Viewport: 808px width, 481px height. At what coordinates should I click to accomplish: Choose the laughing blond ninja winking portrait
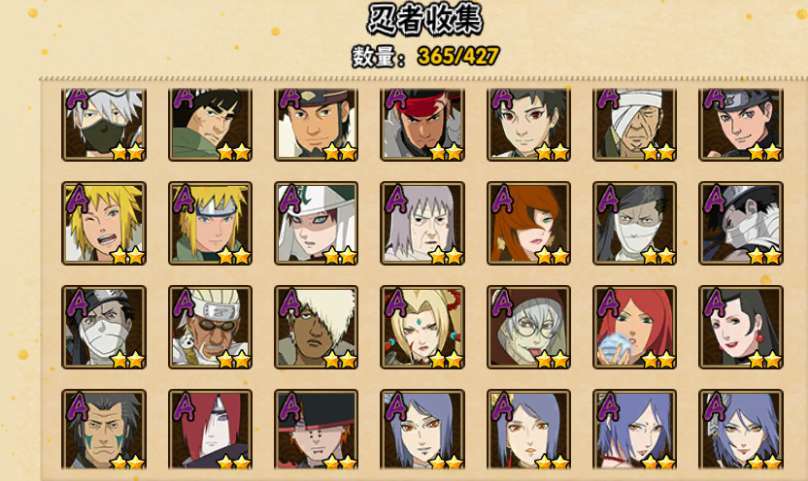[x=104, y=223]
